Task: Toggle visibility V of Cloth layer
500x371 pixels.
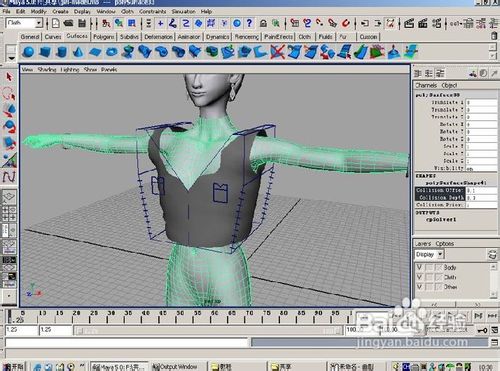Action: pos(419,277)
